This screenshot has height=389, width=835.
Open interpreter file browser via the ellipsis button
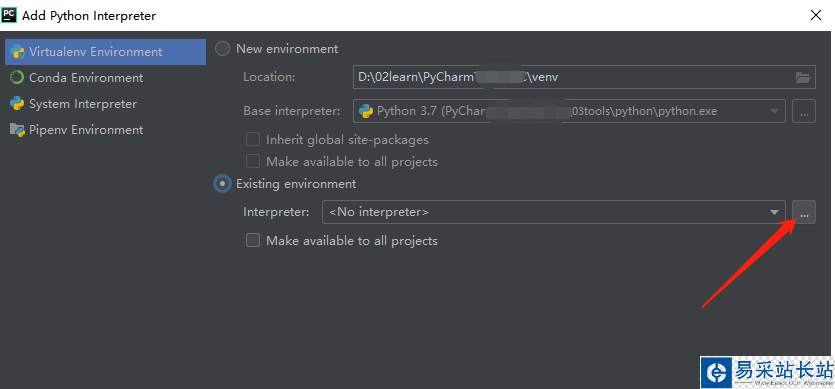(x=804, y=213)
